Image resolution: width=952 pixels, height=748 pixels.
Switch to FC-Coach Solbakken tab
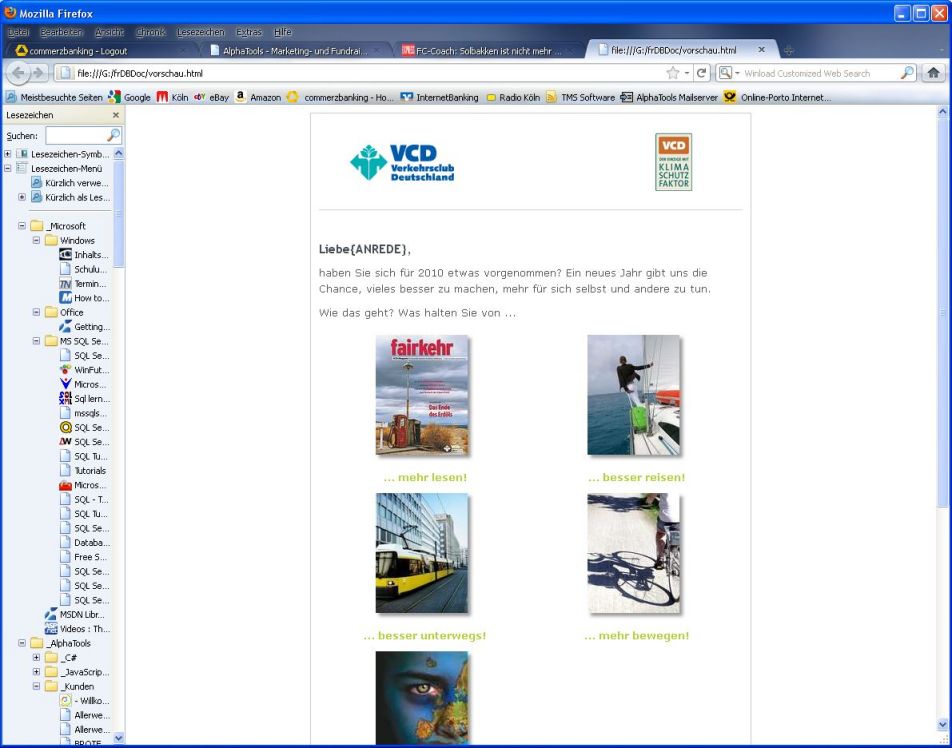pos(489,50)
